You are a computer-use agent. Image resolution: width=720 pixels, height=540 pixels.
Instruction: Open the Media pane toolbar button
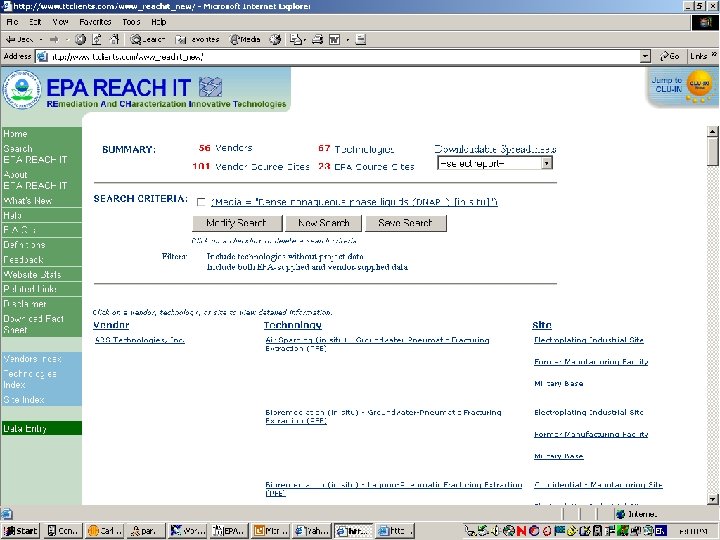[245, 39]
